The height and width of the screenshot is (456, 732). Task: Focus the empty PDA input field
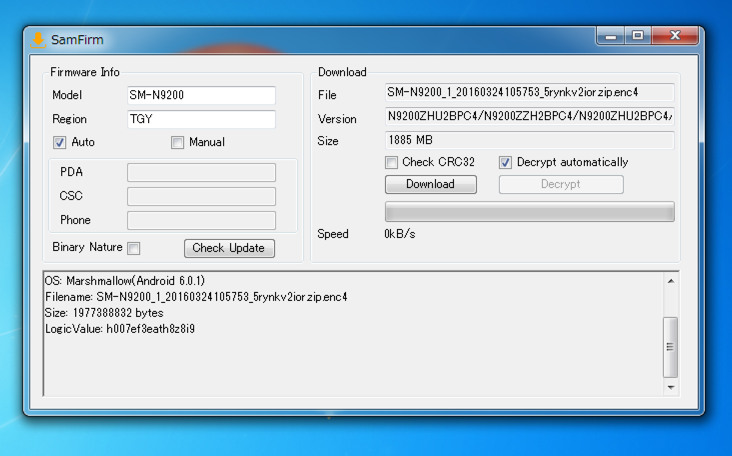[x=201, y=172]
